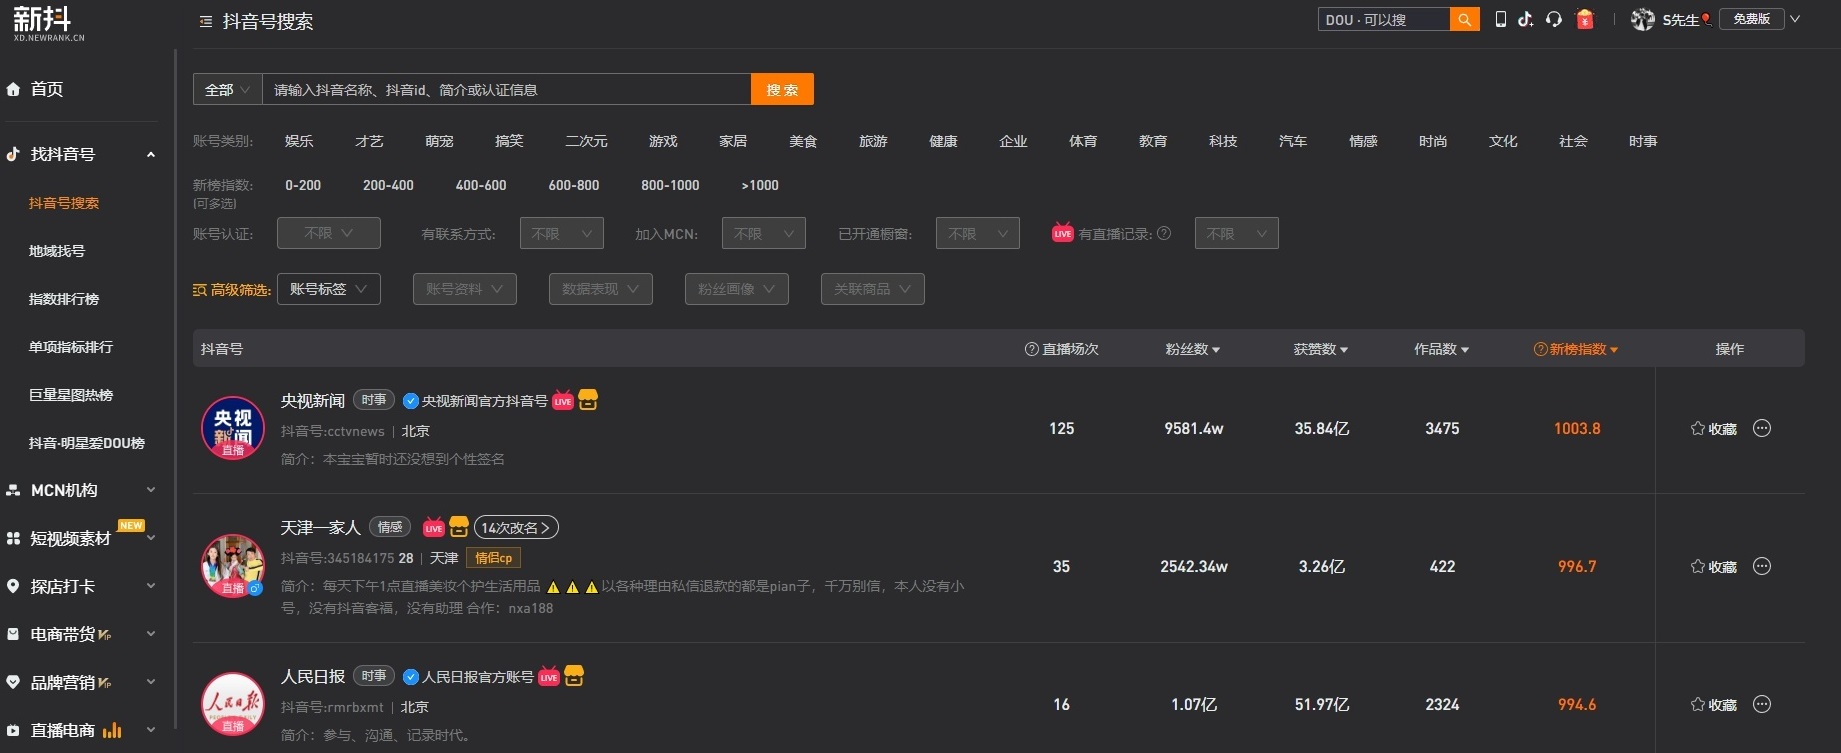1841x753 pixels.
Task: Open 单项指标排行 in sidebar
Action: (71, 347)
